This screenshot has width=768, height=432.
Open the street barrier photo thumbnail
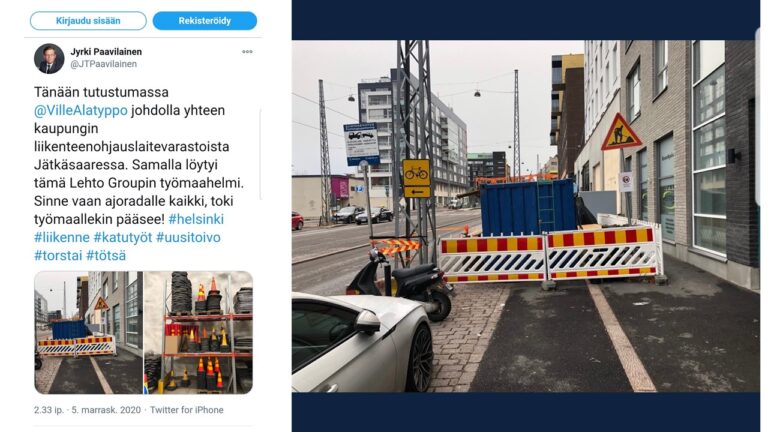coord(89,333)
